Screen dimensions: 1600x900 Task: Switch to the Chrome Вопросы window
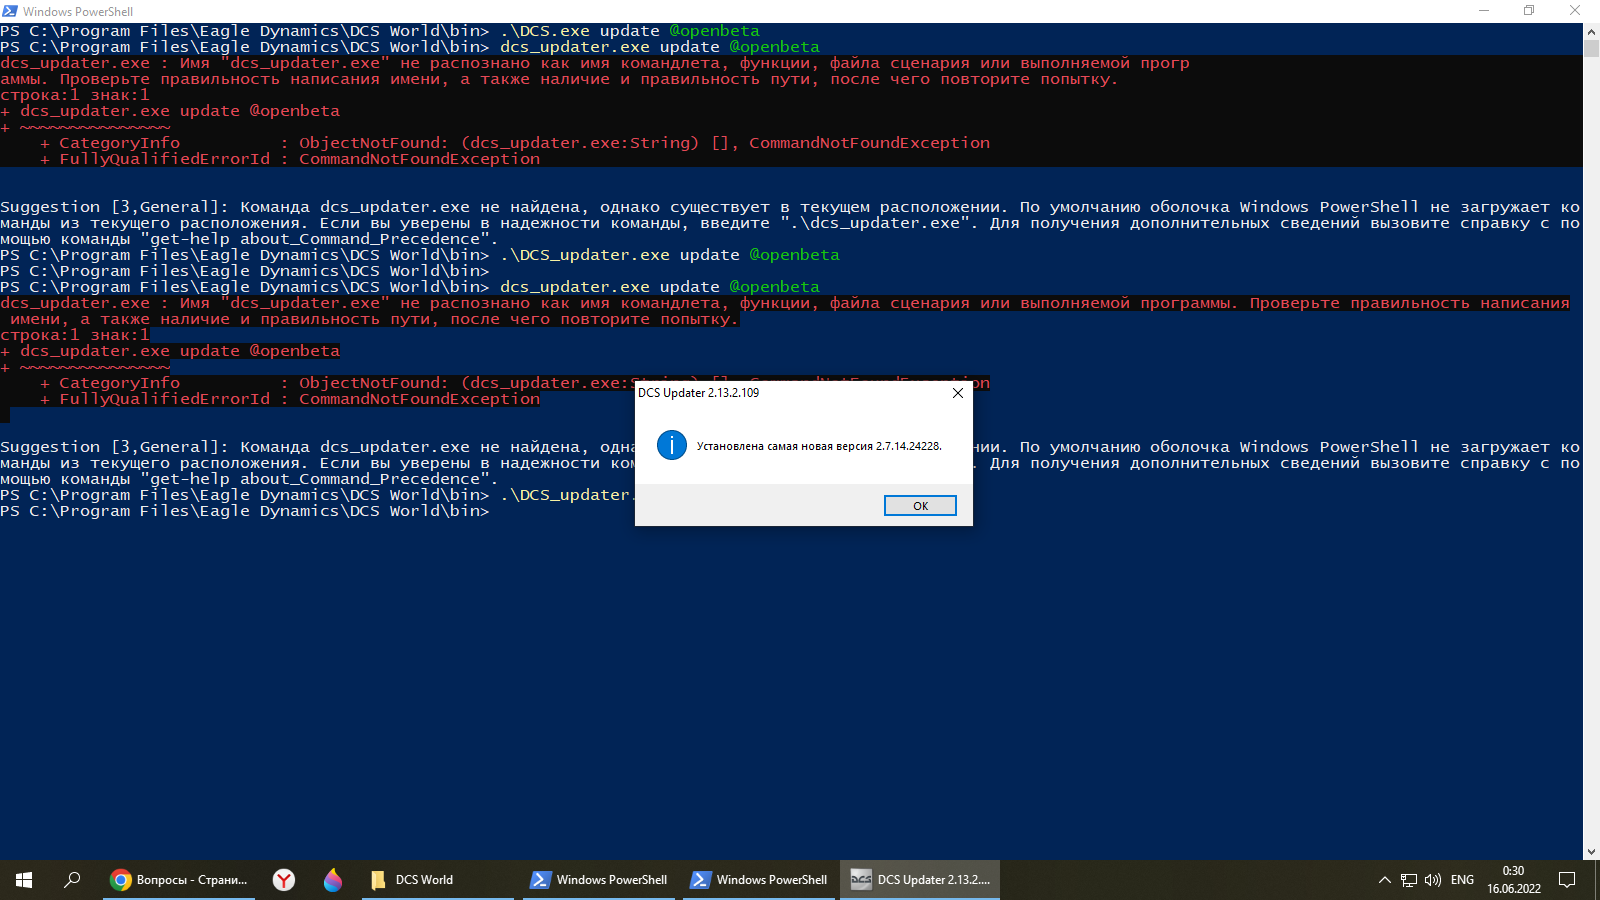(179, 880)
